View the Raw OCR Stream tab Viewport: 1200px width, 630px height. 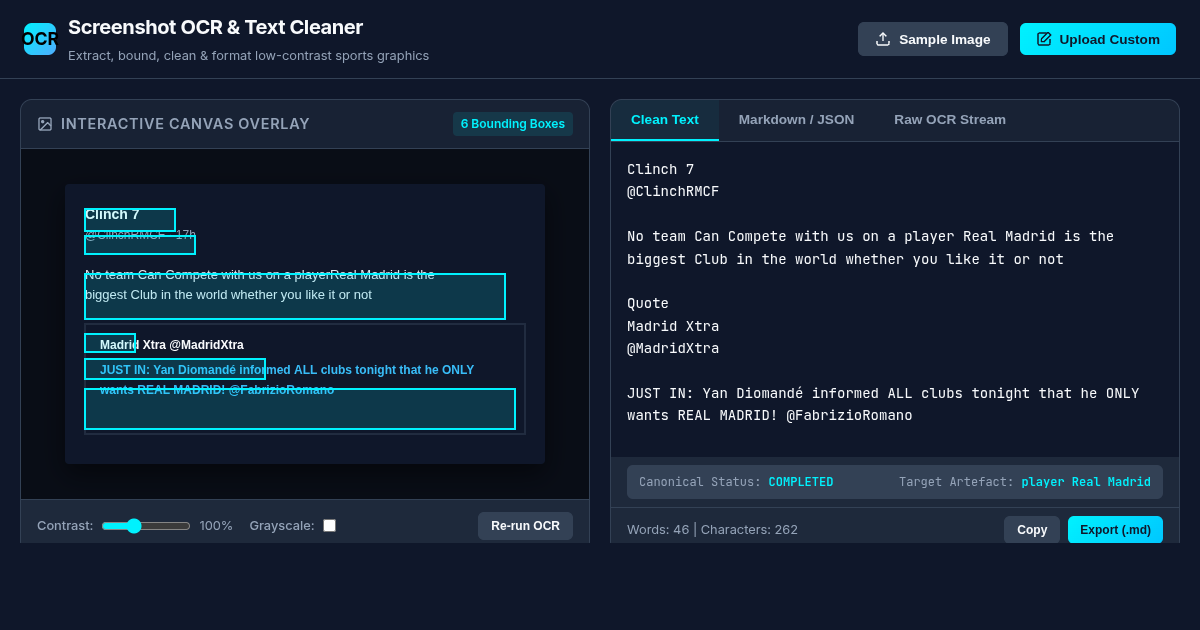(950, 120)
